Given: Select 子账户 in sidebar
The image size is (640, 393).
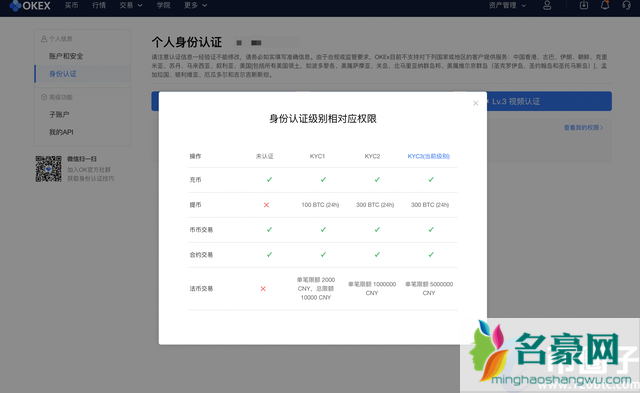Looking at the screenshot, I should point(59,115).
